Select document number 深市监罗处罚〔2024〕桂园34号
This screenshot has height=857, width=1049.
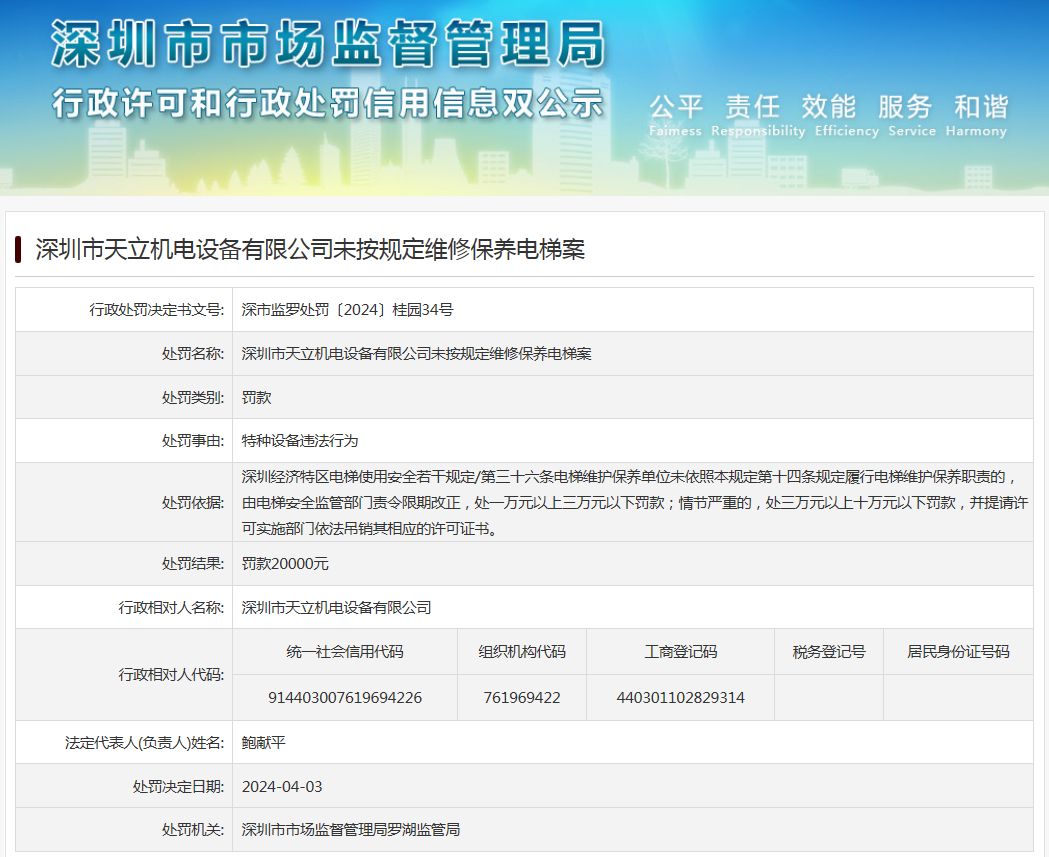(x=347, y=310)
